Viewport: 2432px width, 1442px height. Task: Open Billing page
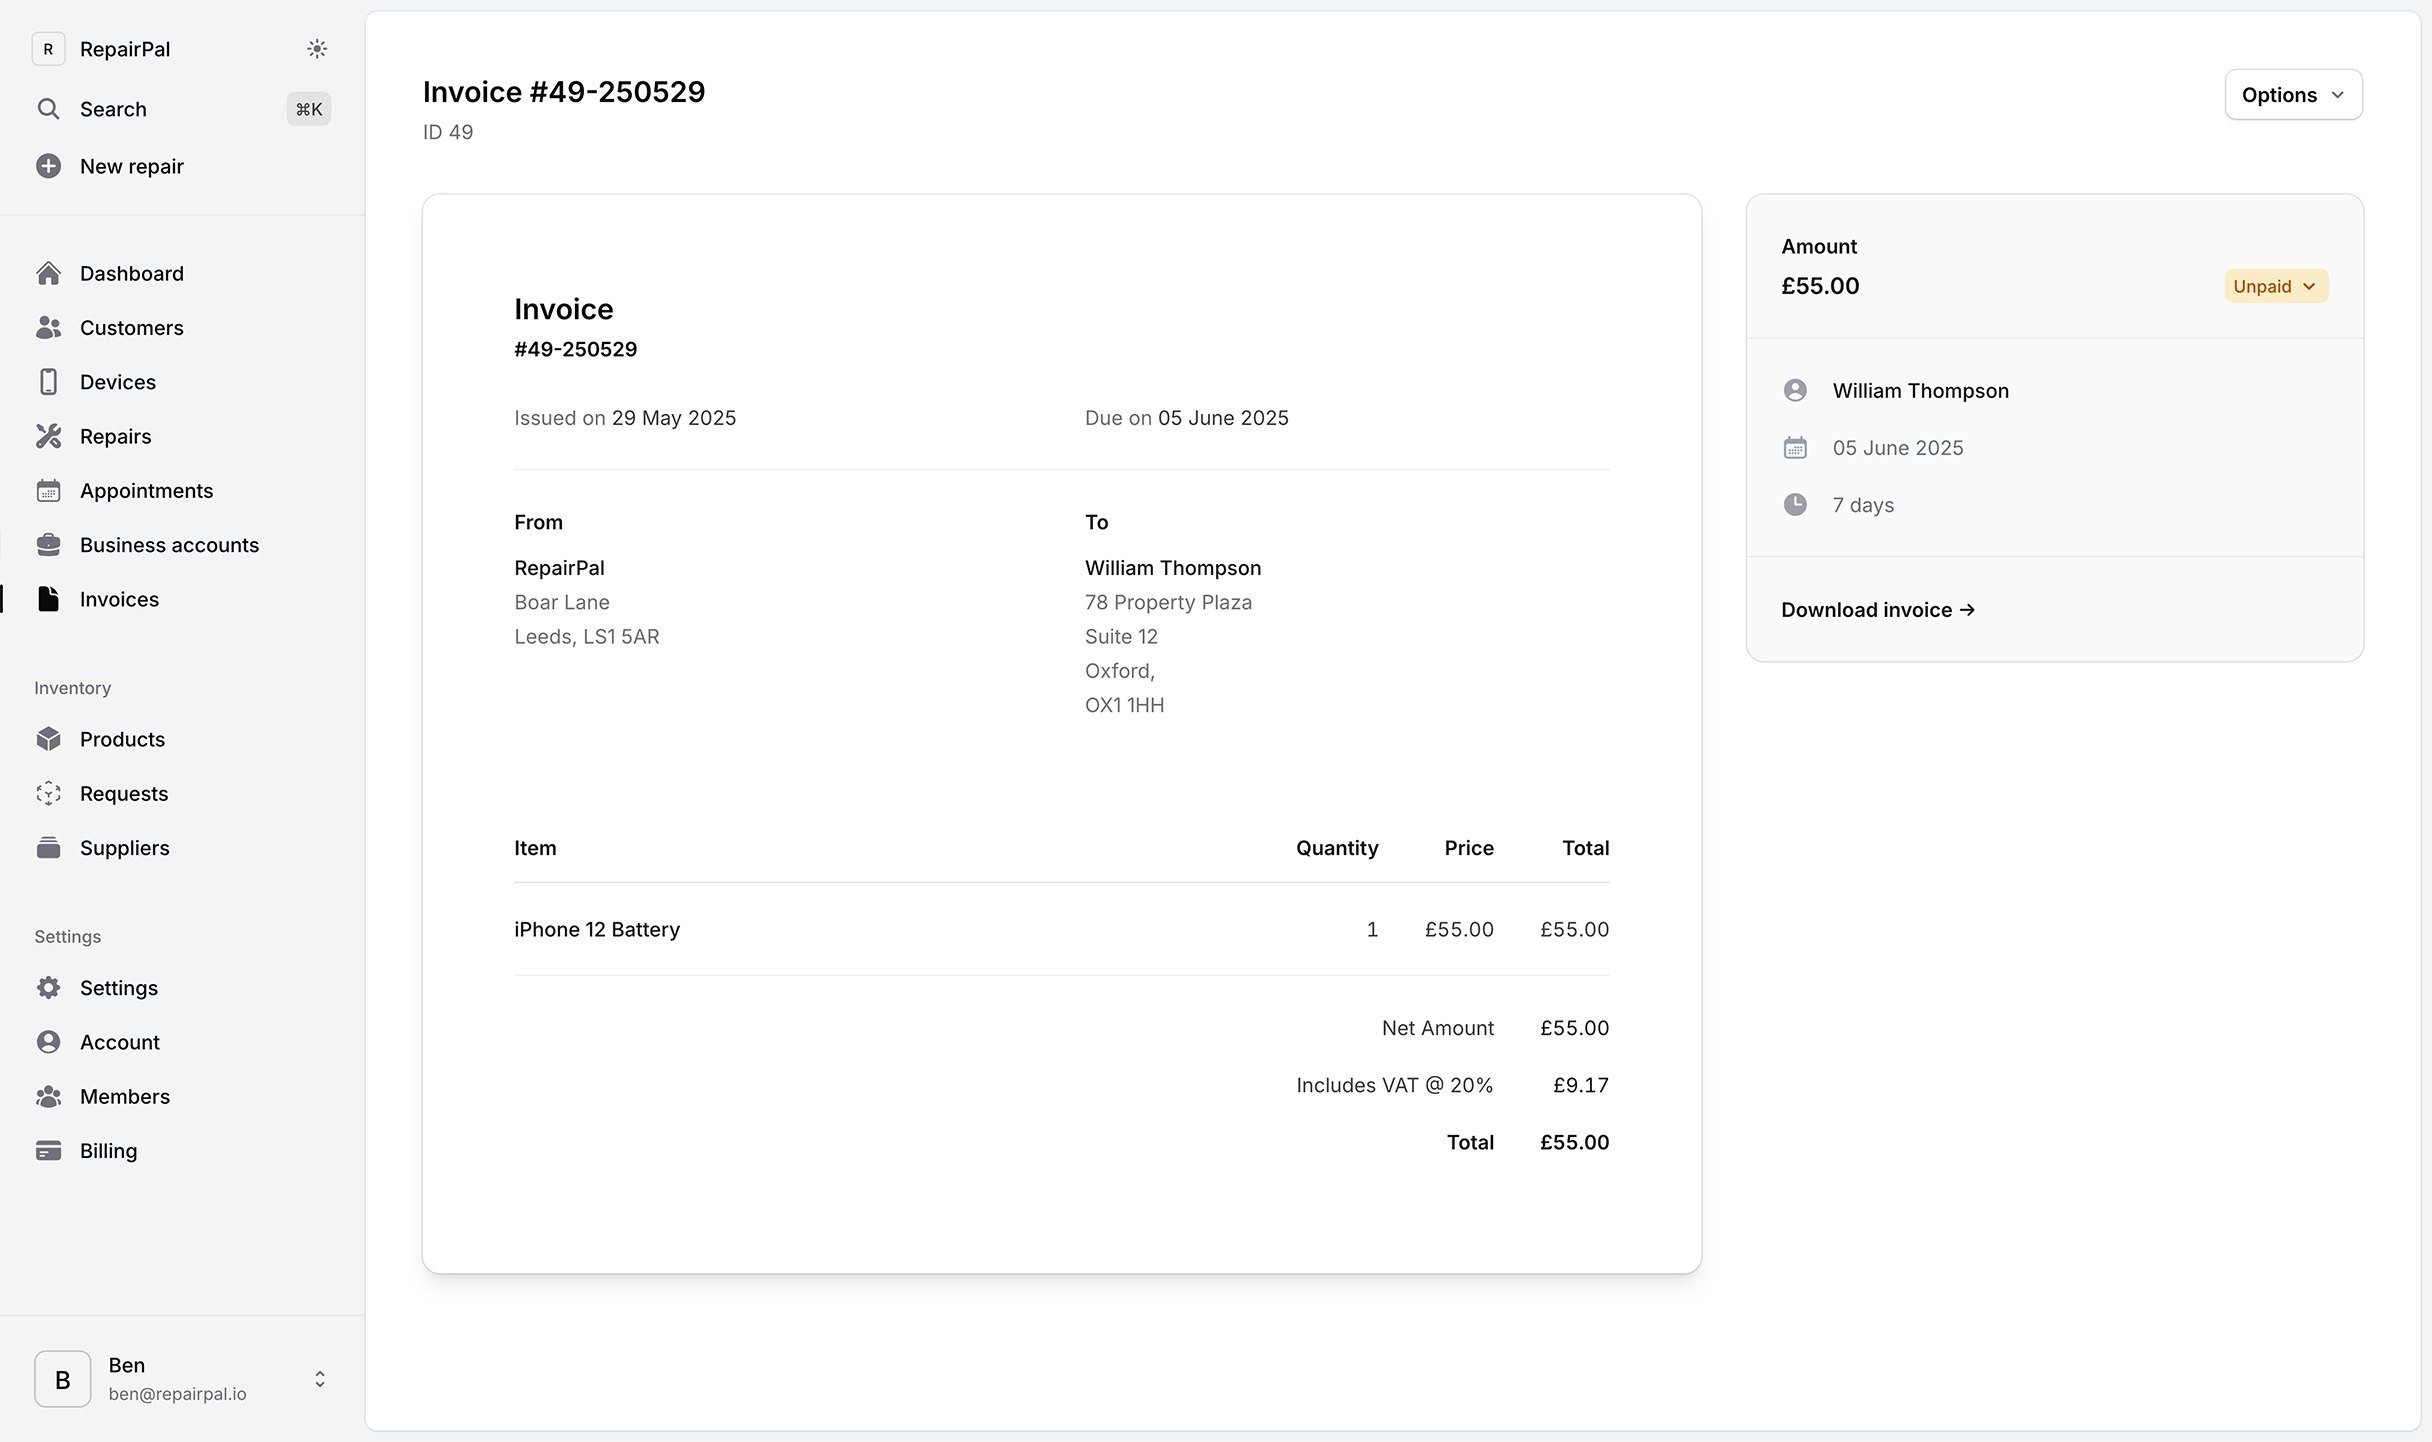pos(109,1150)
